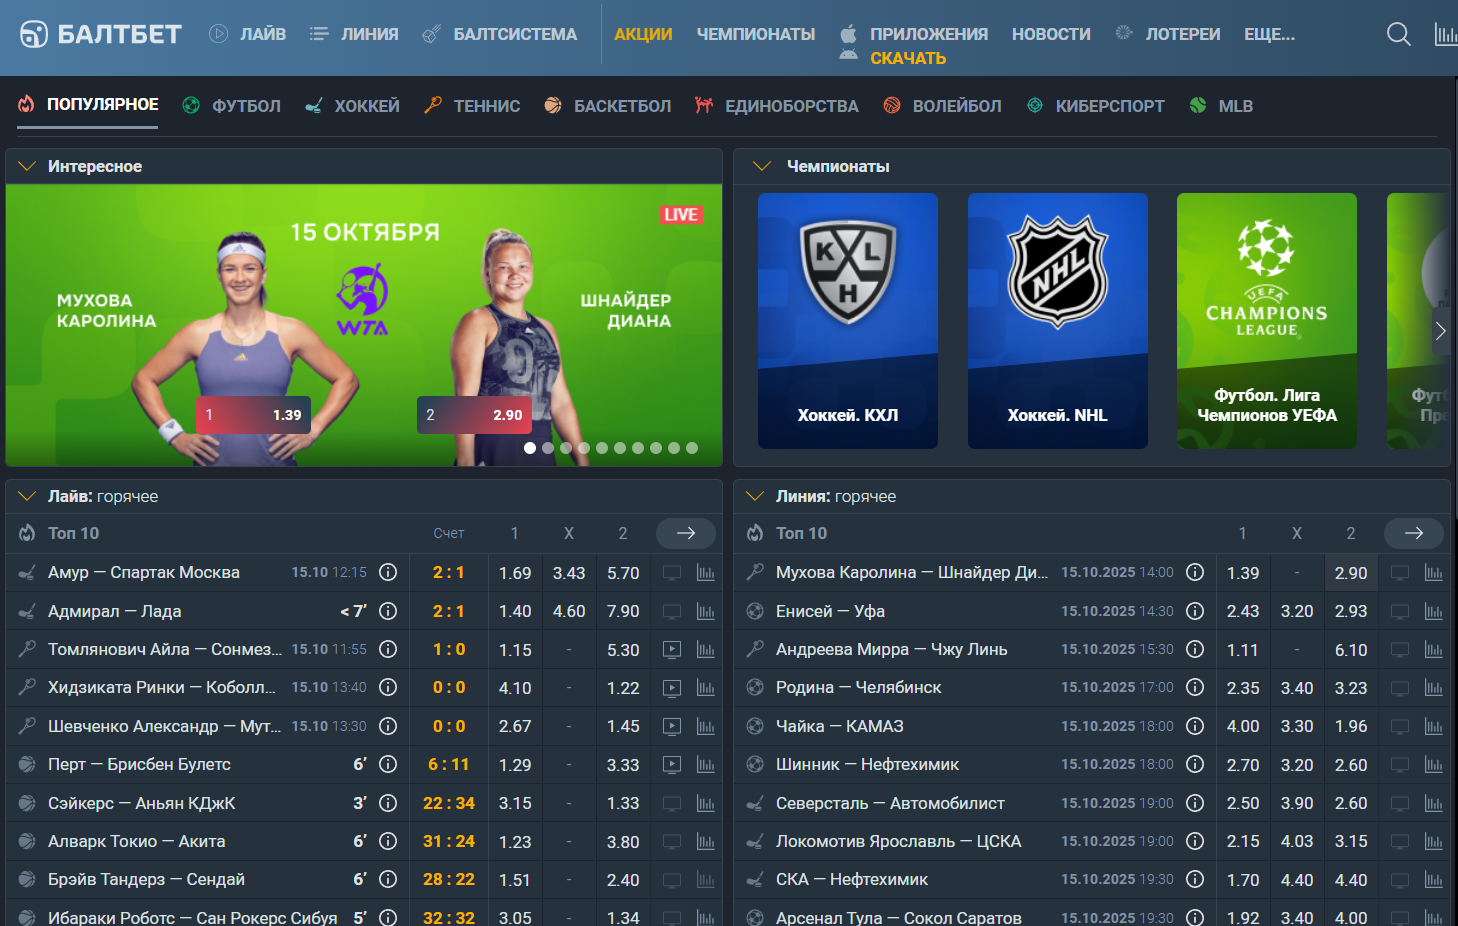Open statistics chart icon for Адмирал — Лада
1458x926 pixels.
pyautogui.click(x=705, y=611)
